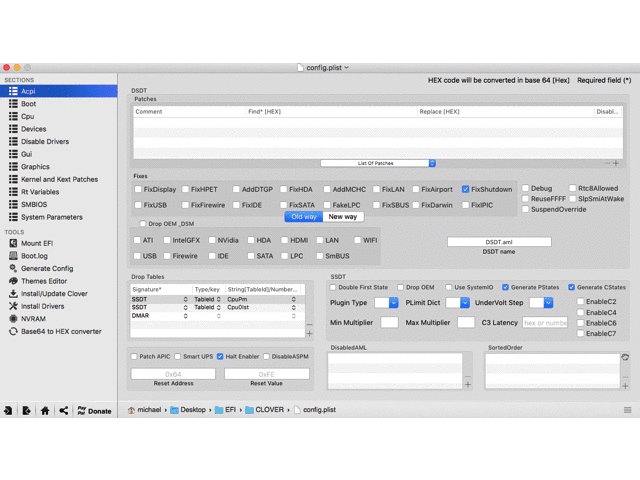Click the export icon in bottom toolbar
Image resolution: width=640 pixels, height=480 pixels.
(27, 411)
